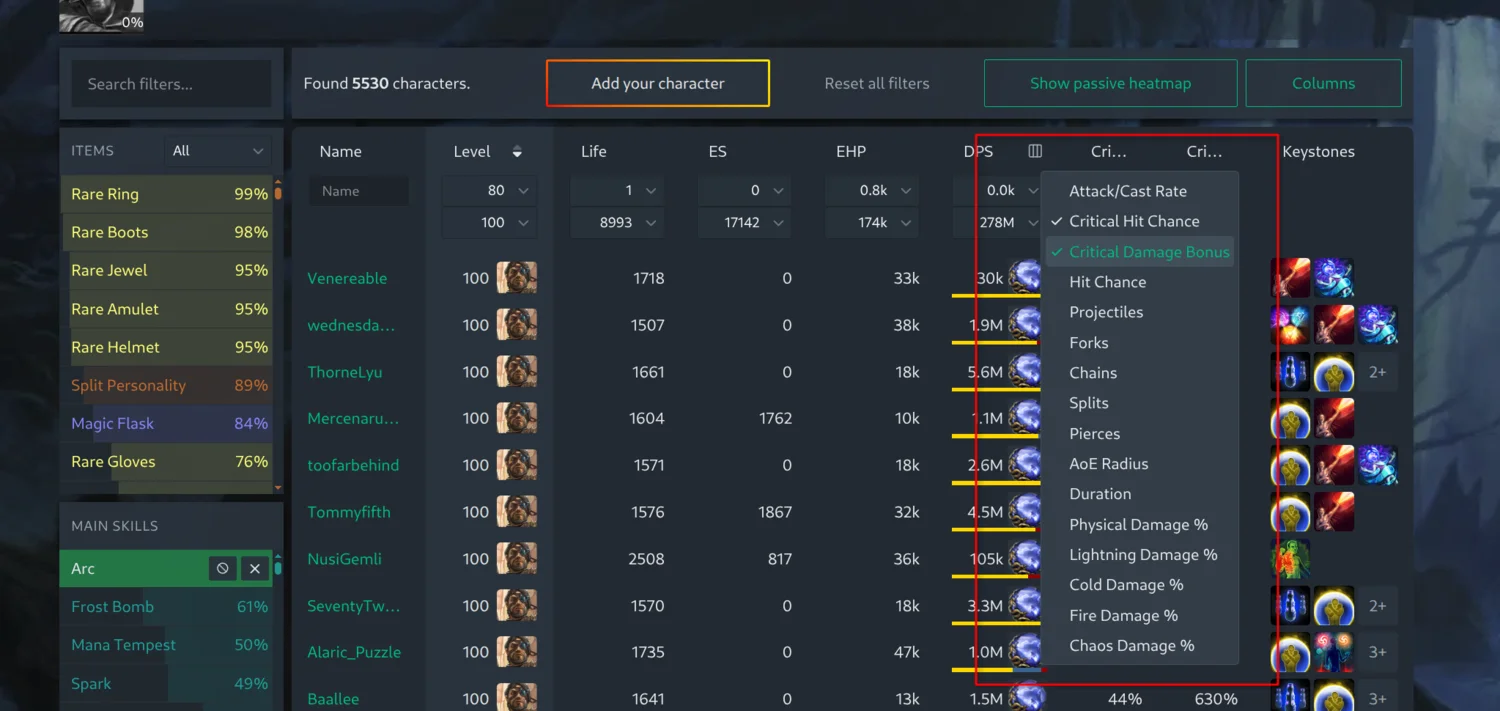Screen dimensions: 1500x711
Task: Click the Level column sort arrows
Action: [517, 152]
